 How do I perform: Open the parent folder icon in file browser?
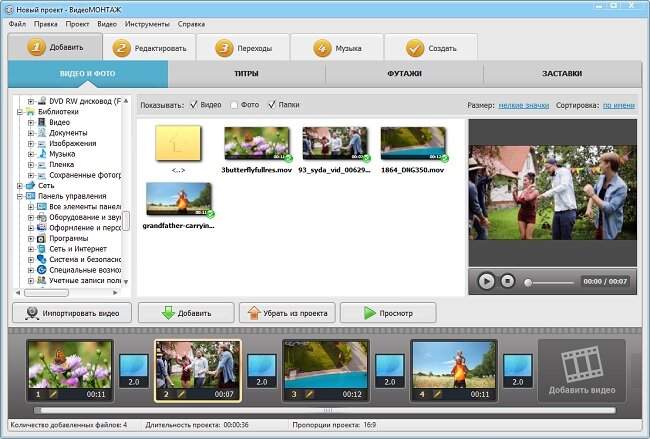(178, 143)
